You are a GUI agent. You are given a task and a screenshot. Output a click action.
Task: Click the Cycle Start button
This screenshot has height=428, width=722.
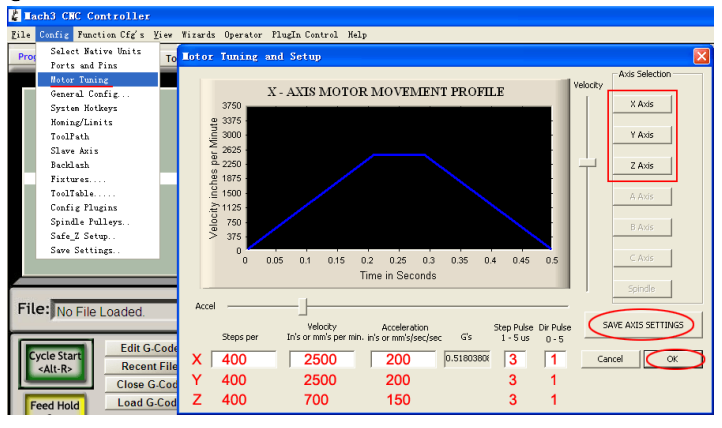click(x=56, y=363)
